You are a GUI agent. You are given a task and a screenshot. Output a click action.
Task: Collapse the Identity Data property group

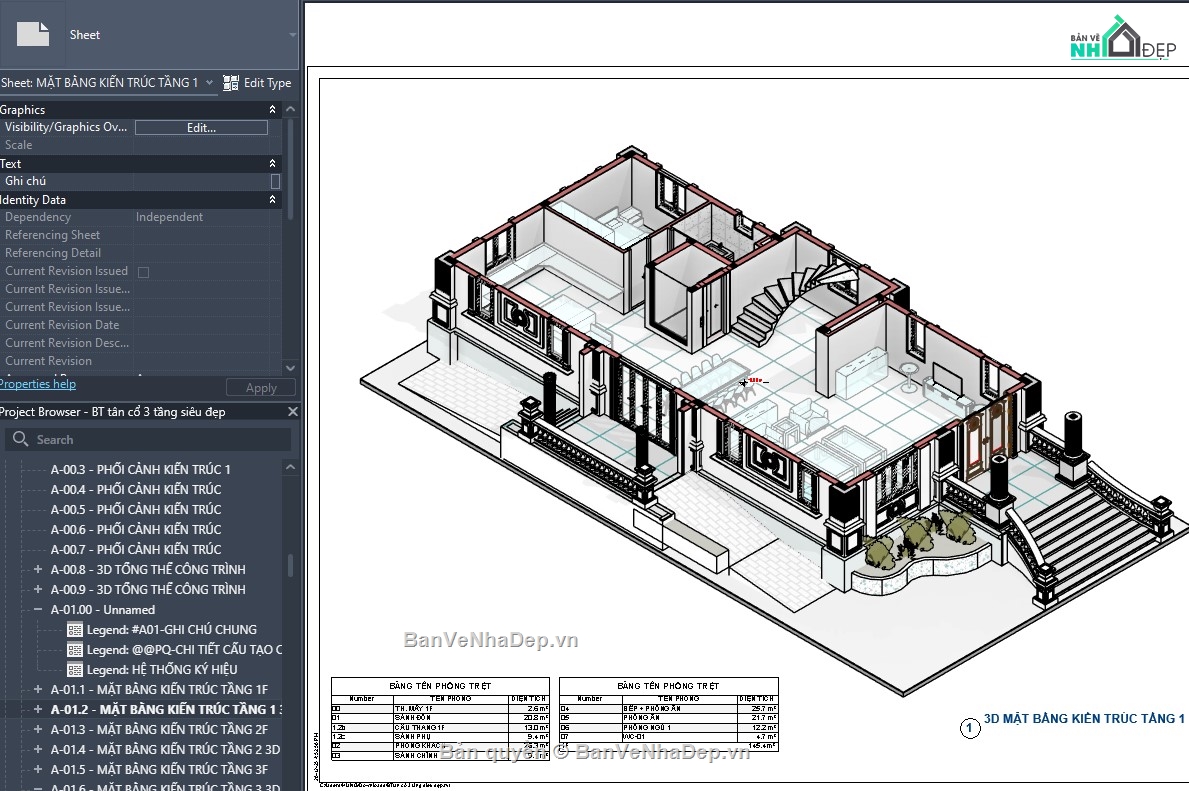point(272,199)
